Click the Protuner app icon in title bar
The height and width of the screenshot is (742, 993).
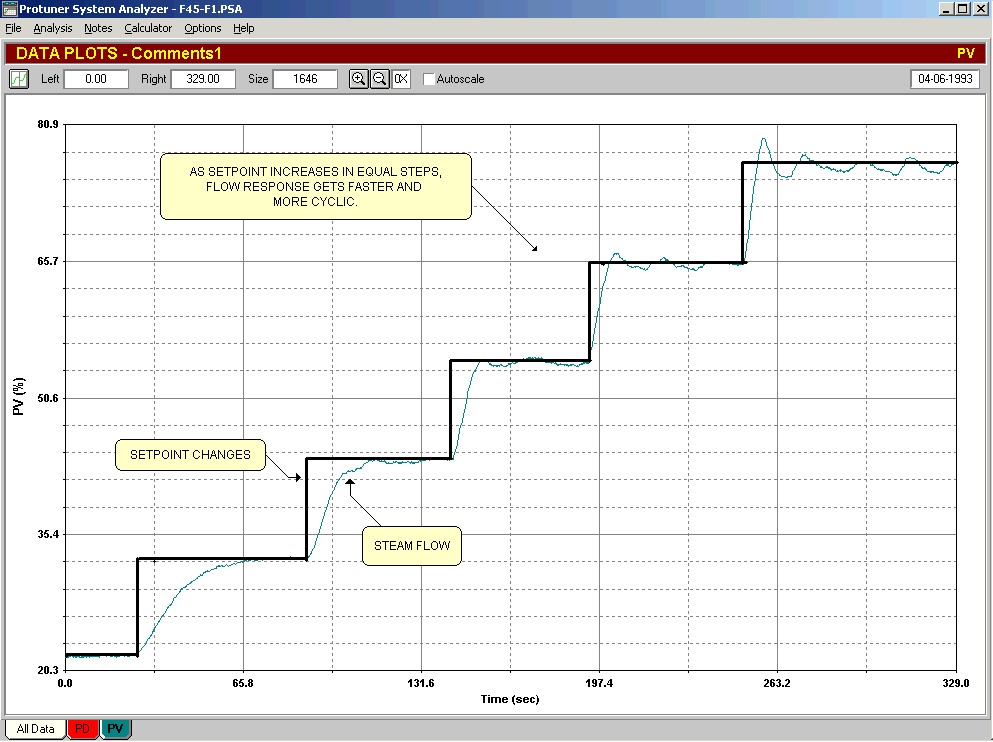[10, 8]
